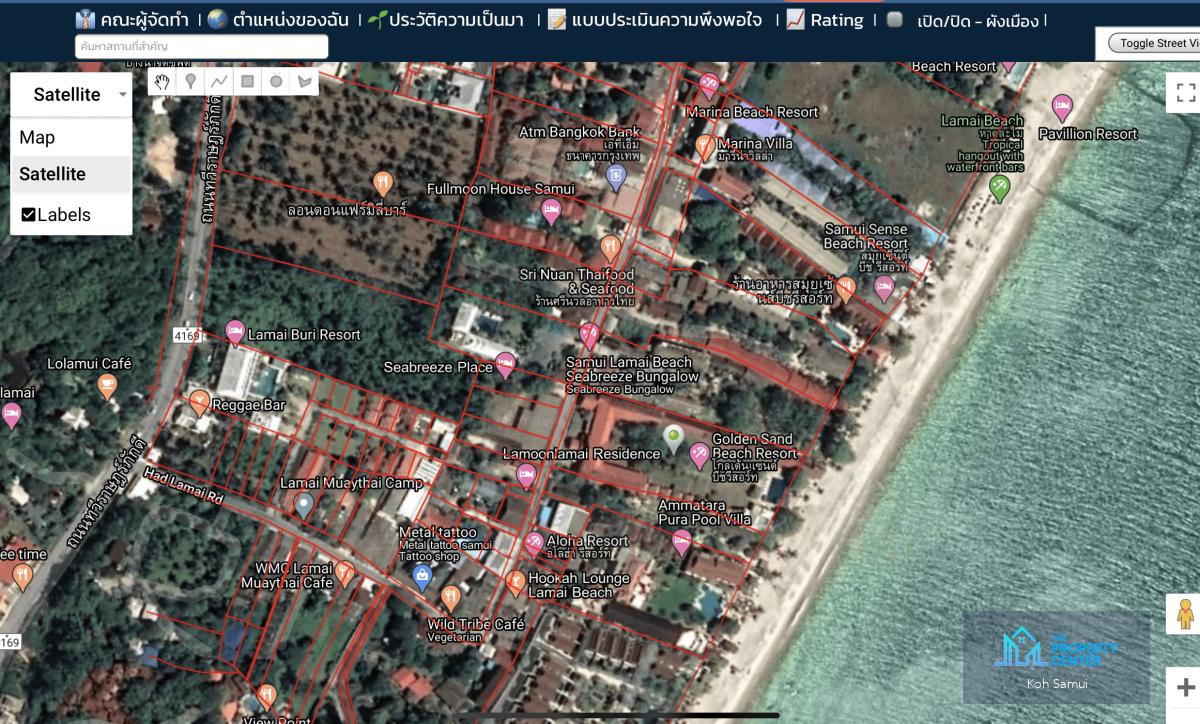Select the marker drawing tool

tap(190, 82)
